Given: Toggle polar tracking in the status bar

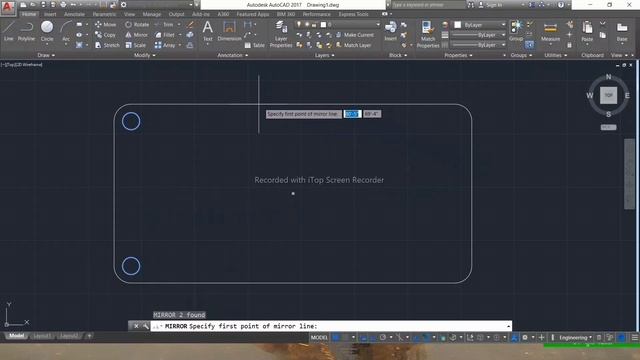Looking at the screenshot, I should [x=382, y=338].
